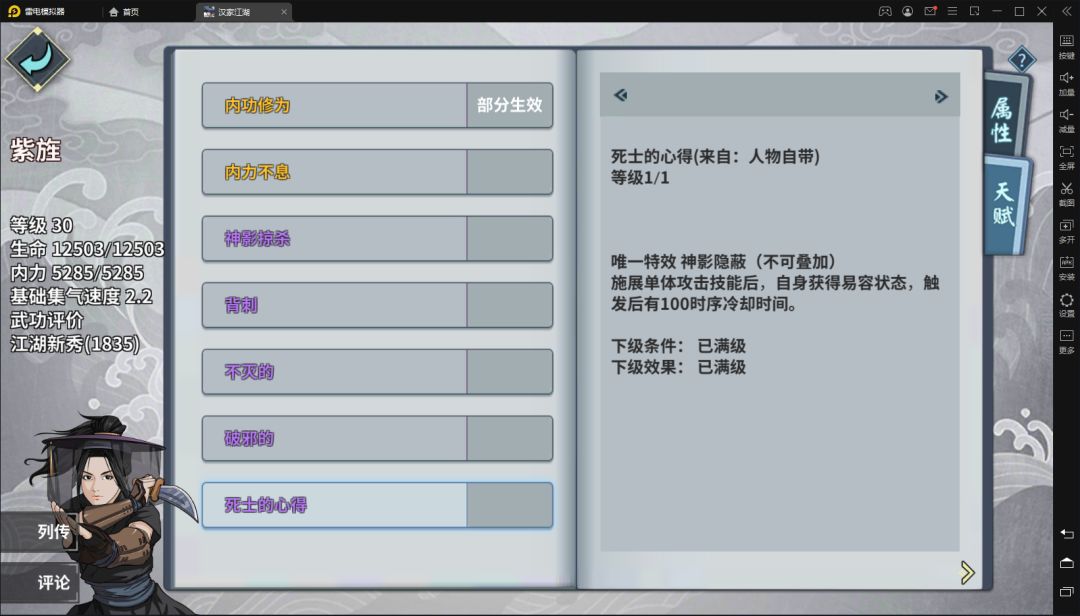
Task: Click the 基础集气速度 2.2 stat
Action: point(81,296)
